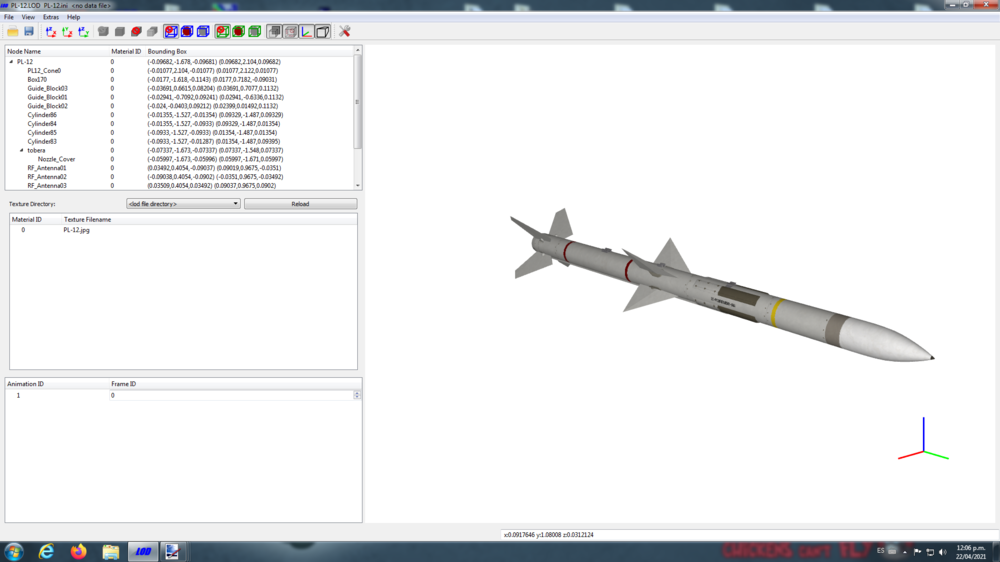Image resolution: width=1000 pixels, height=562 pixels.
Task: Open settings with the wrench and screwdriver icon
Action: [x=344, y=31]
